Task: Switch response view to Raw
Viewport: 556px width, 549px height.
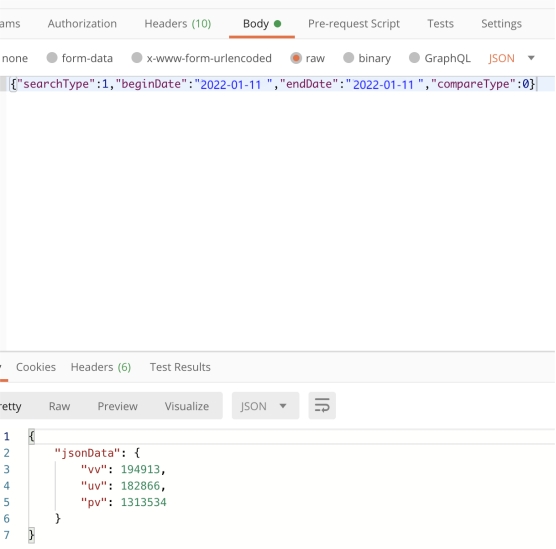Action: (59, 406)
